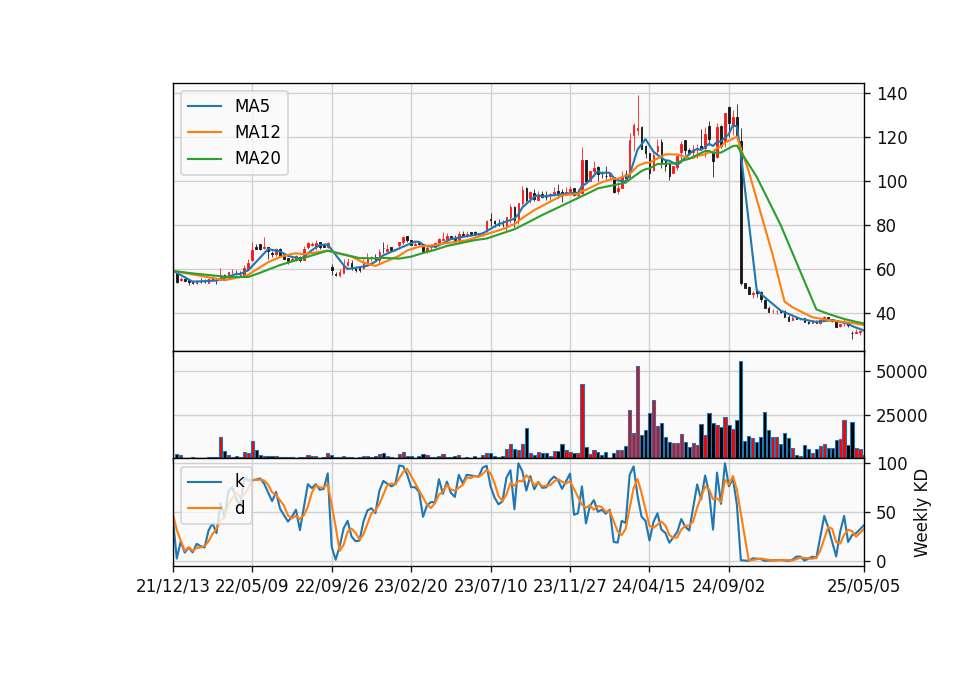This screenshot has width=960, height=690.
Task: Click the 24/09/02 date label
Action: tap(729, 587)
